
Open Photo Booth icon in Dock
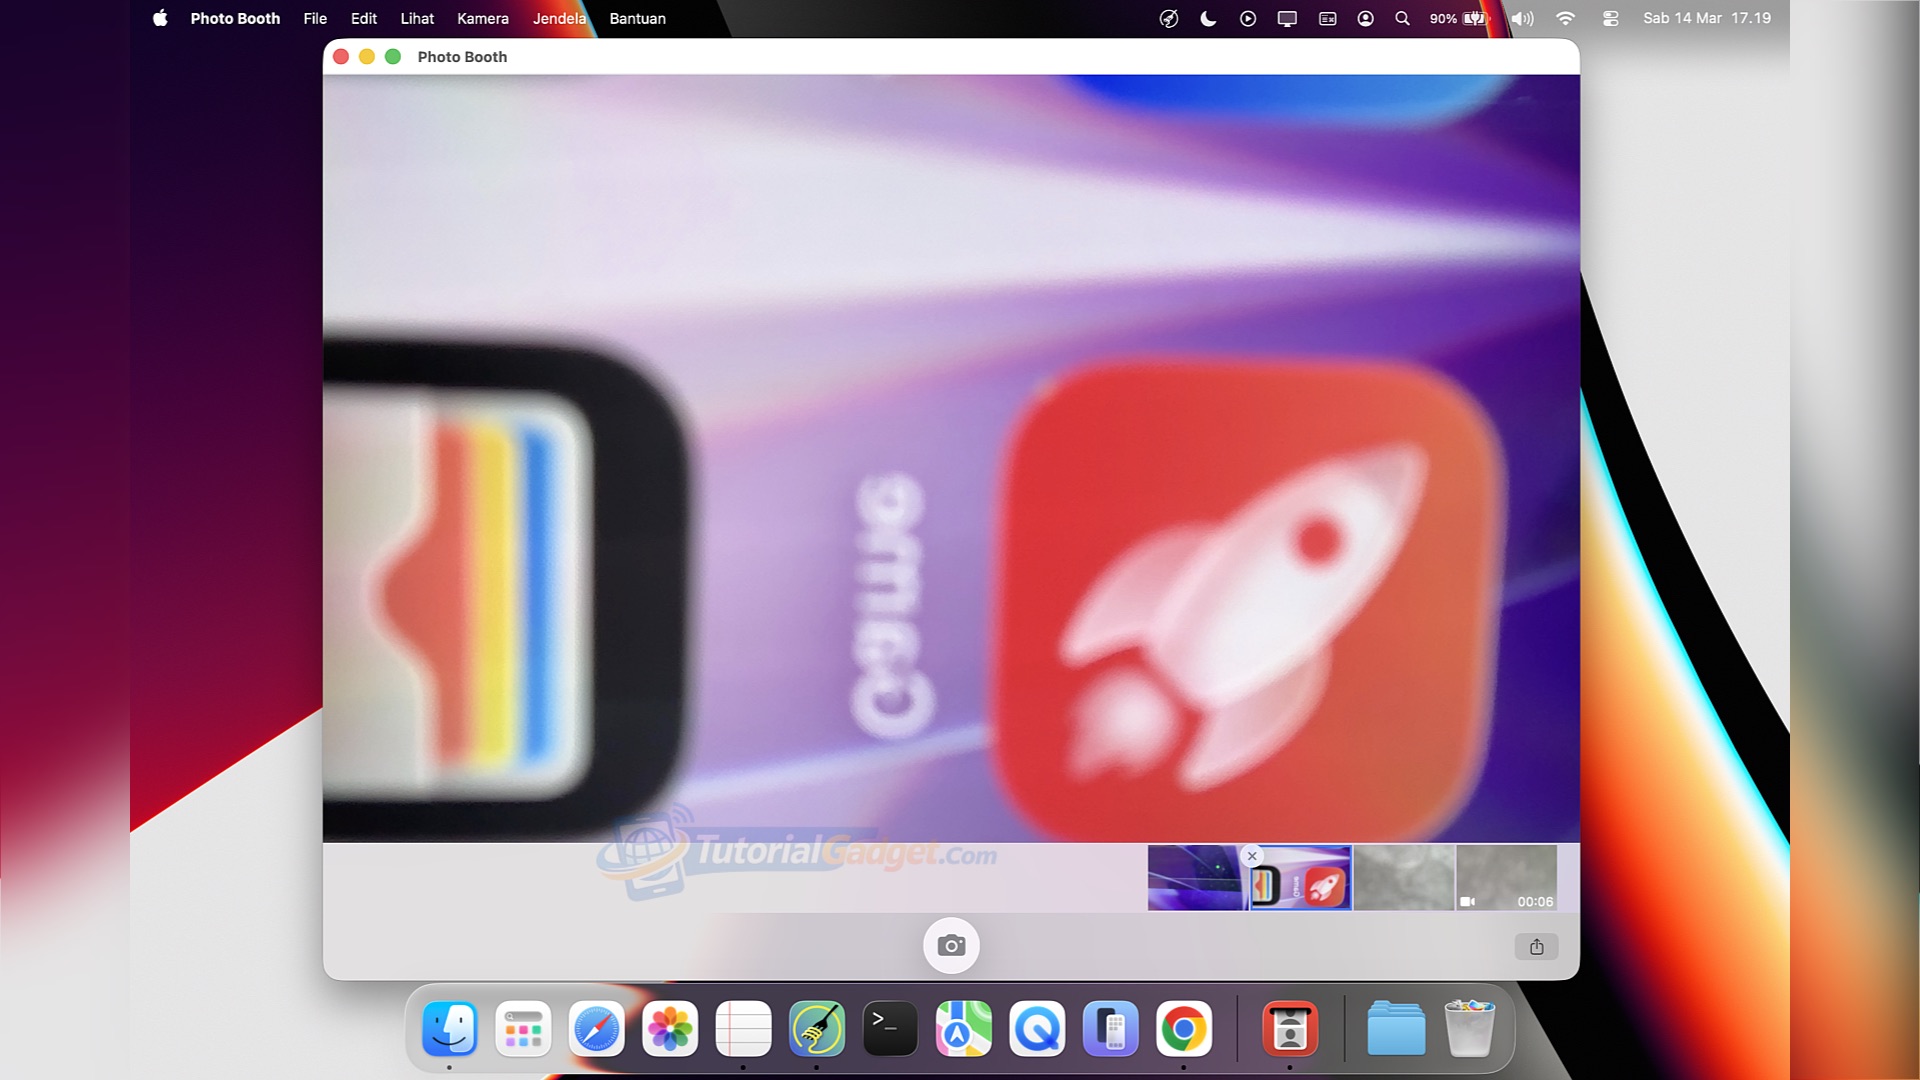(x=1290, y=1029)
